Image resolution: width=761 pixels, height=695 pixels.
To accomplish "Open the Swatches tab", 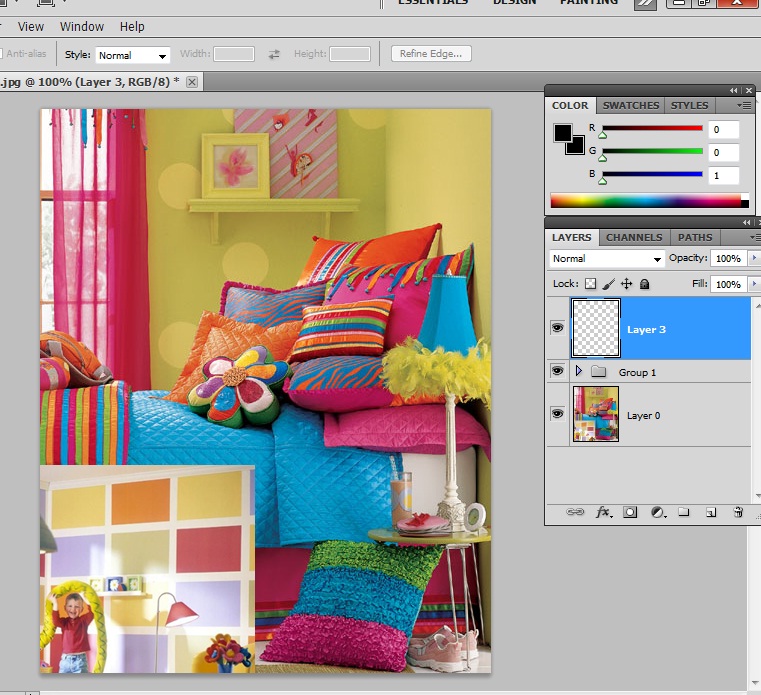I will [630, 105].
